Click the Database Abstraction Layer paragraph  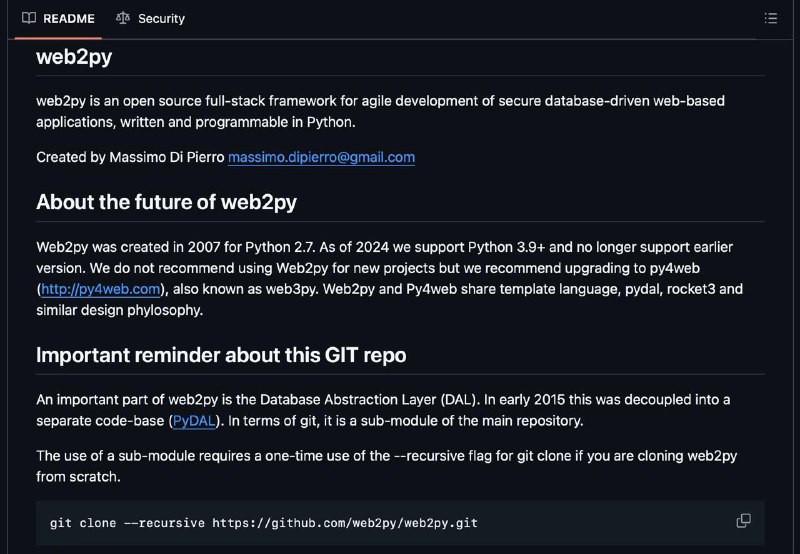pos(383,410)
